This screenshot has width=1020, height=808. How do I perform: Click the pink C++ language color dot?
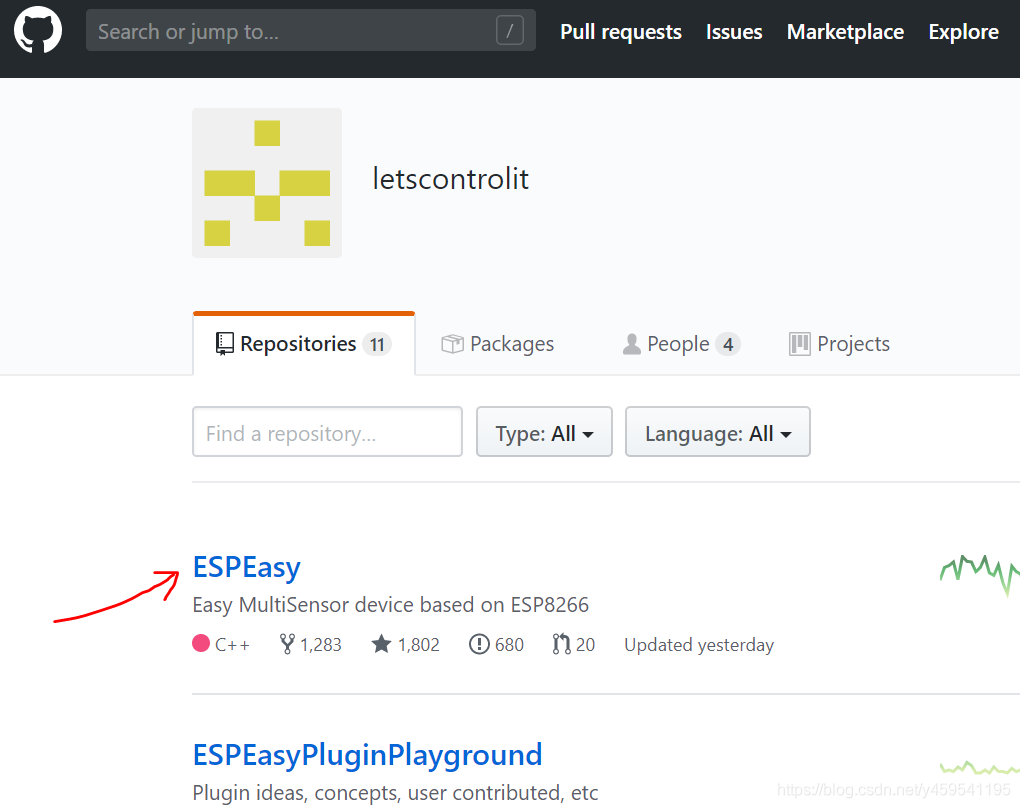pos(201,643)
